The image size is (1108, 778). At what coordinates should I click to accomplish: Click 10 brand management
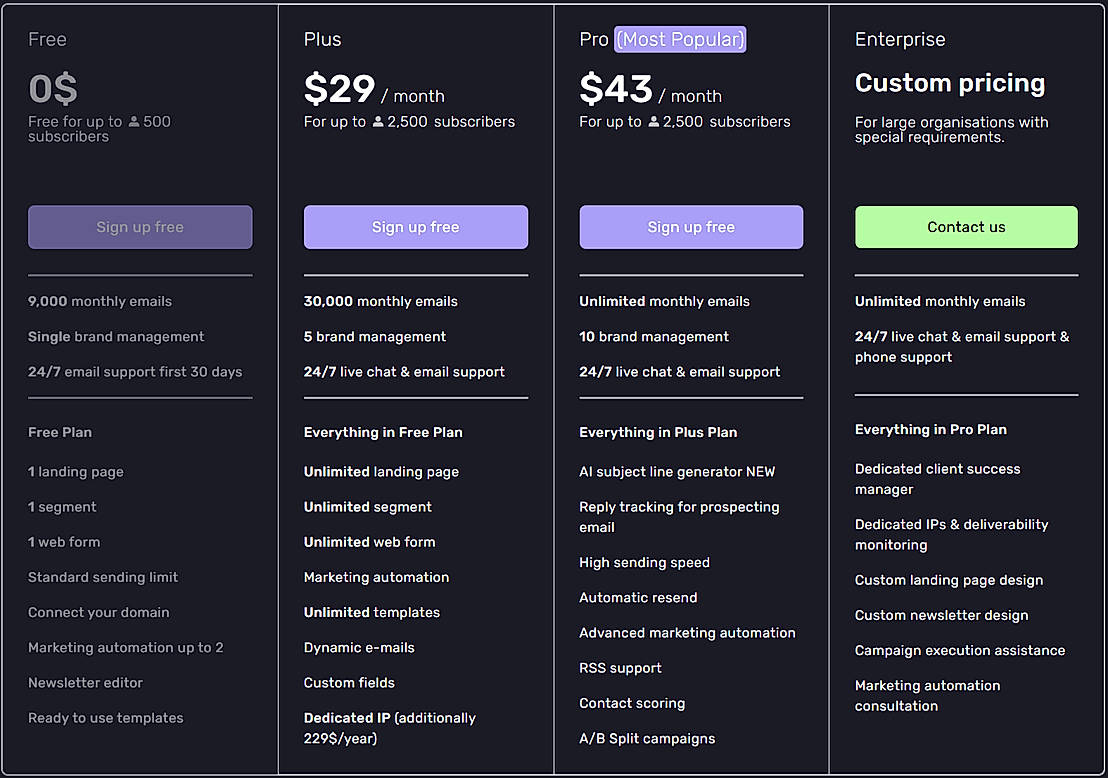pos(654,336)
